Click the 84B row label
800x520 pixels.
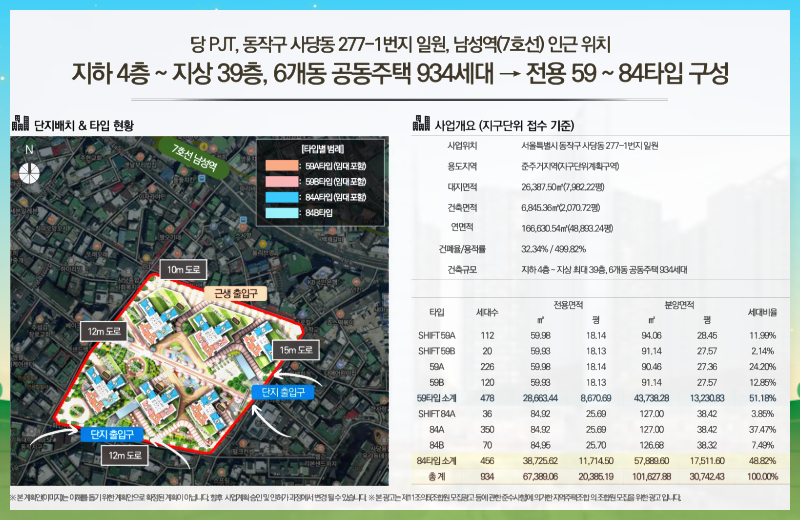coord(437,445)
